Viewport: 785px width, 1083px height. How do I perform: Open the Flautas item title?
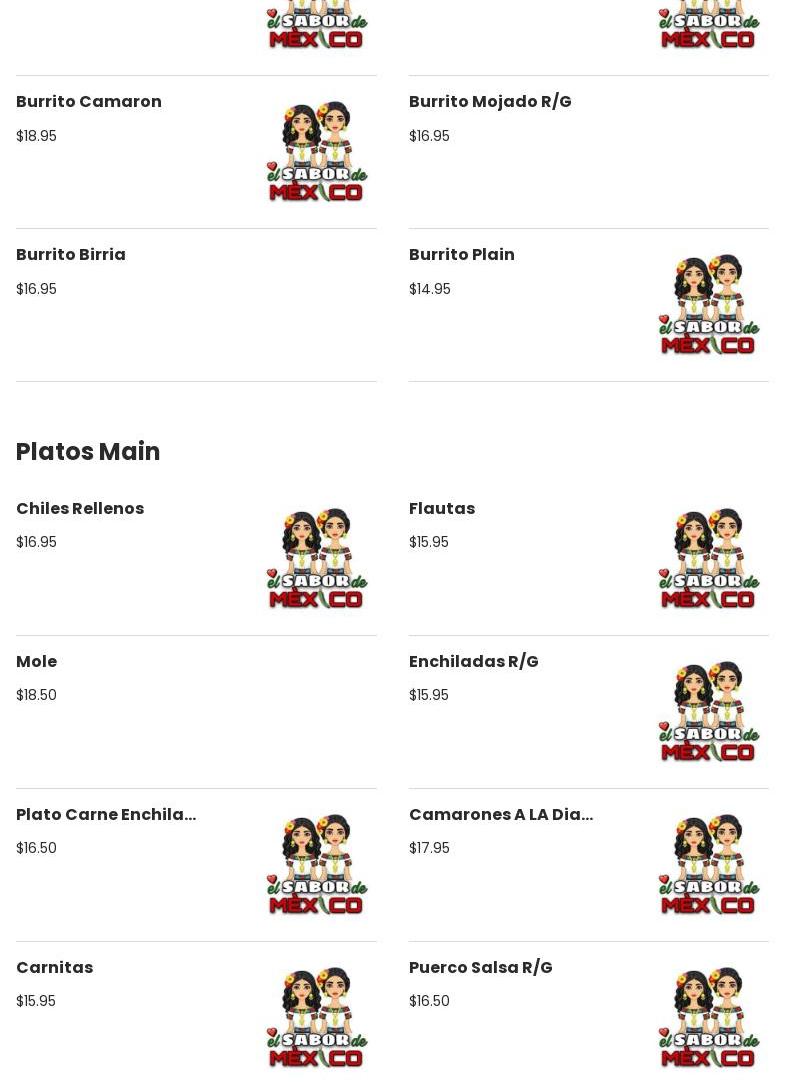(442, 509)
